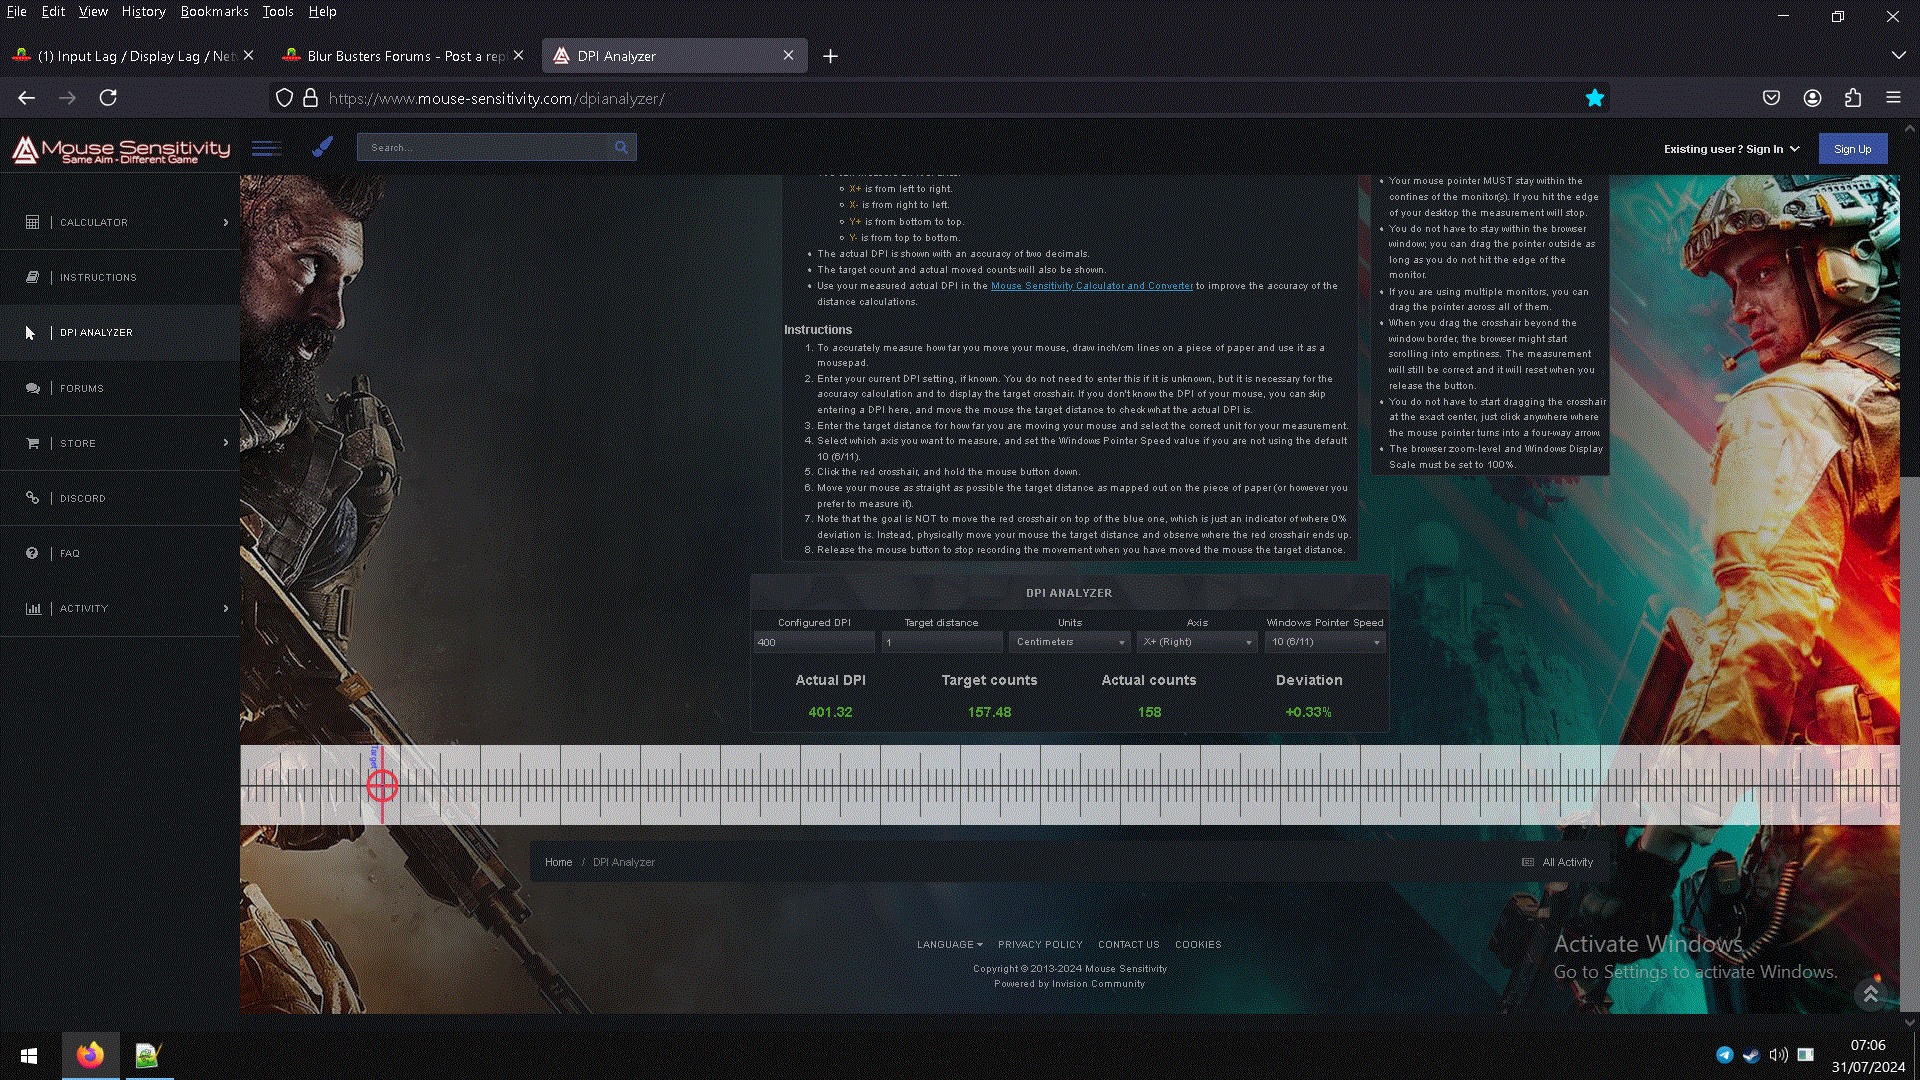The image size is (1920, 1080).
Task: Open the Units dropdown showing Centimeters
Action: point(1069,642)
